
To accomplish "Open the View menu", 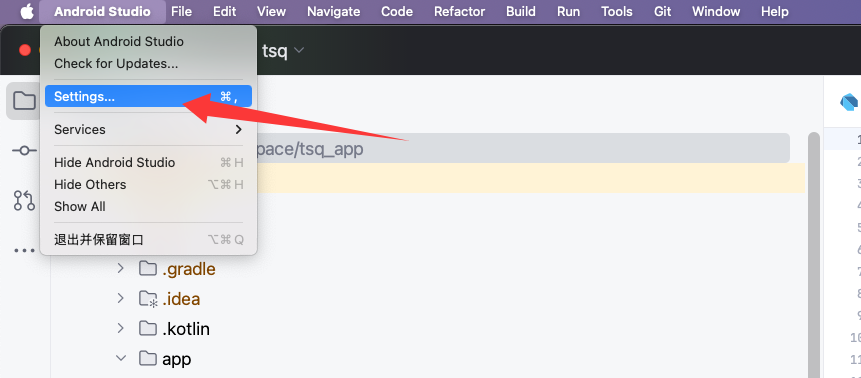I will coord(271,12).
